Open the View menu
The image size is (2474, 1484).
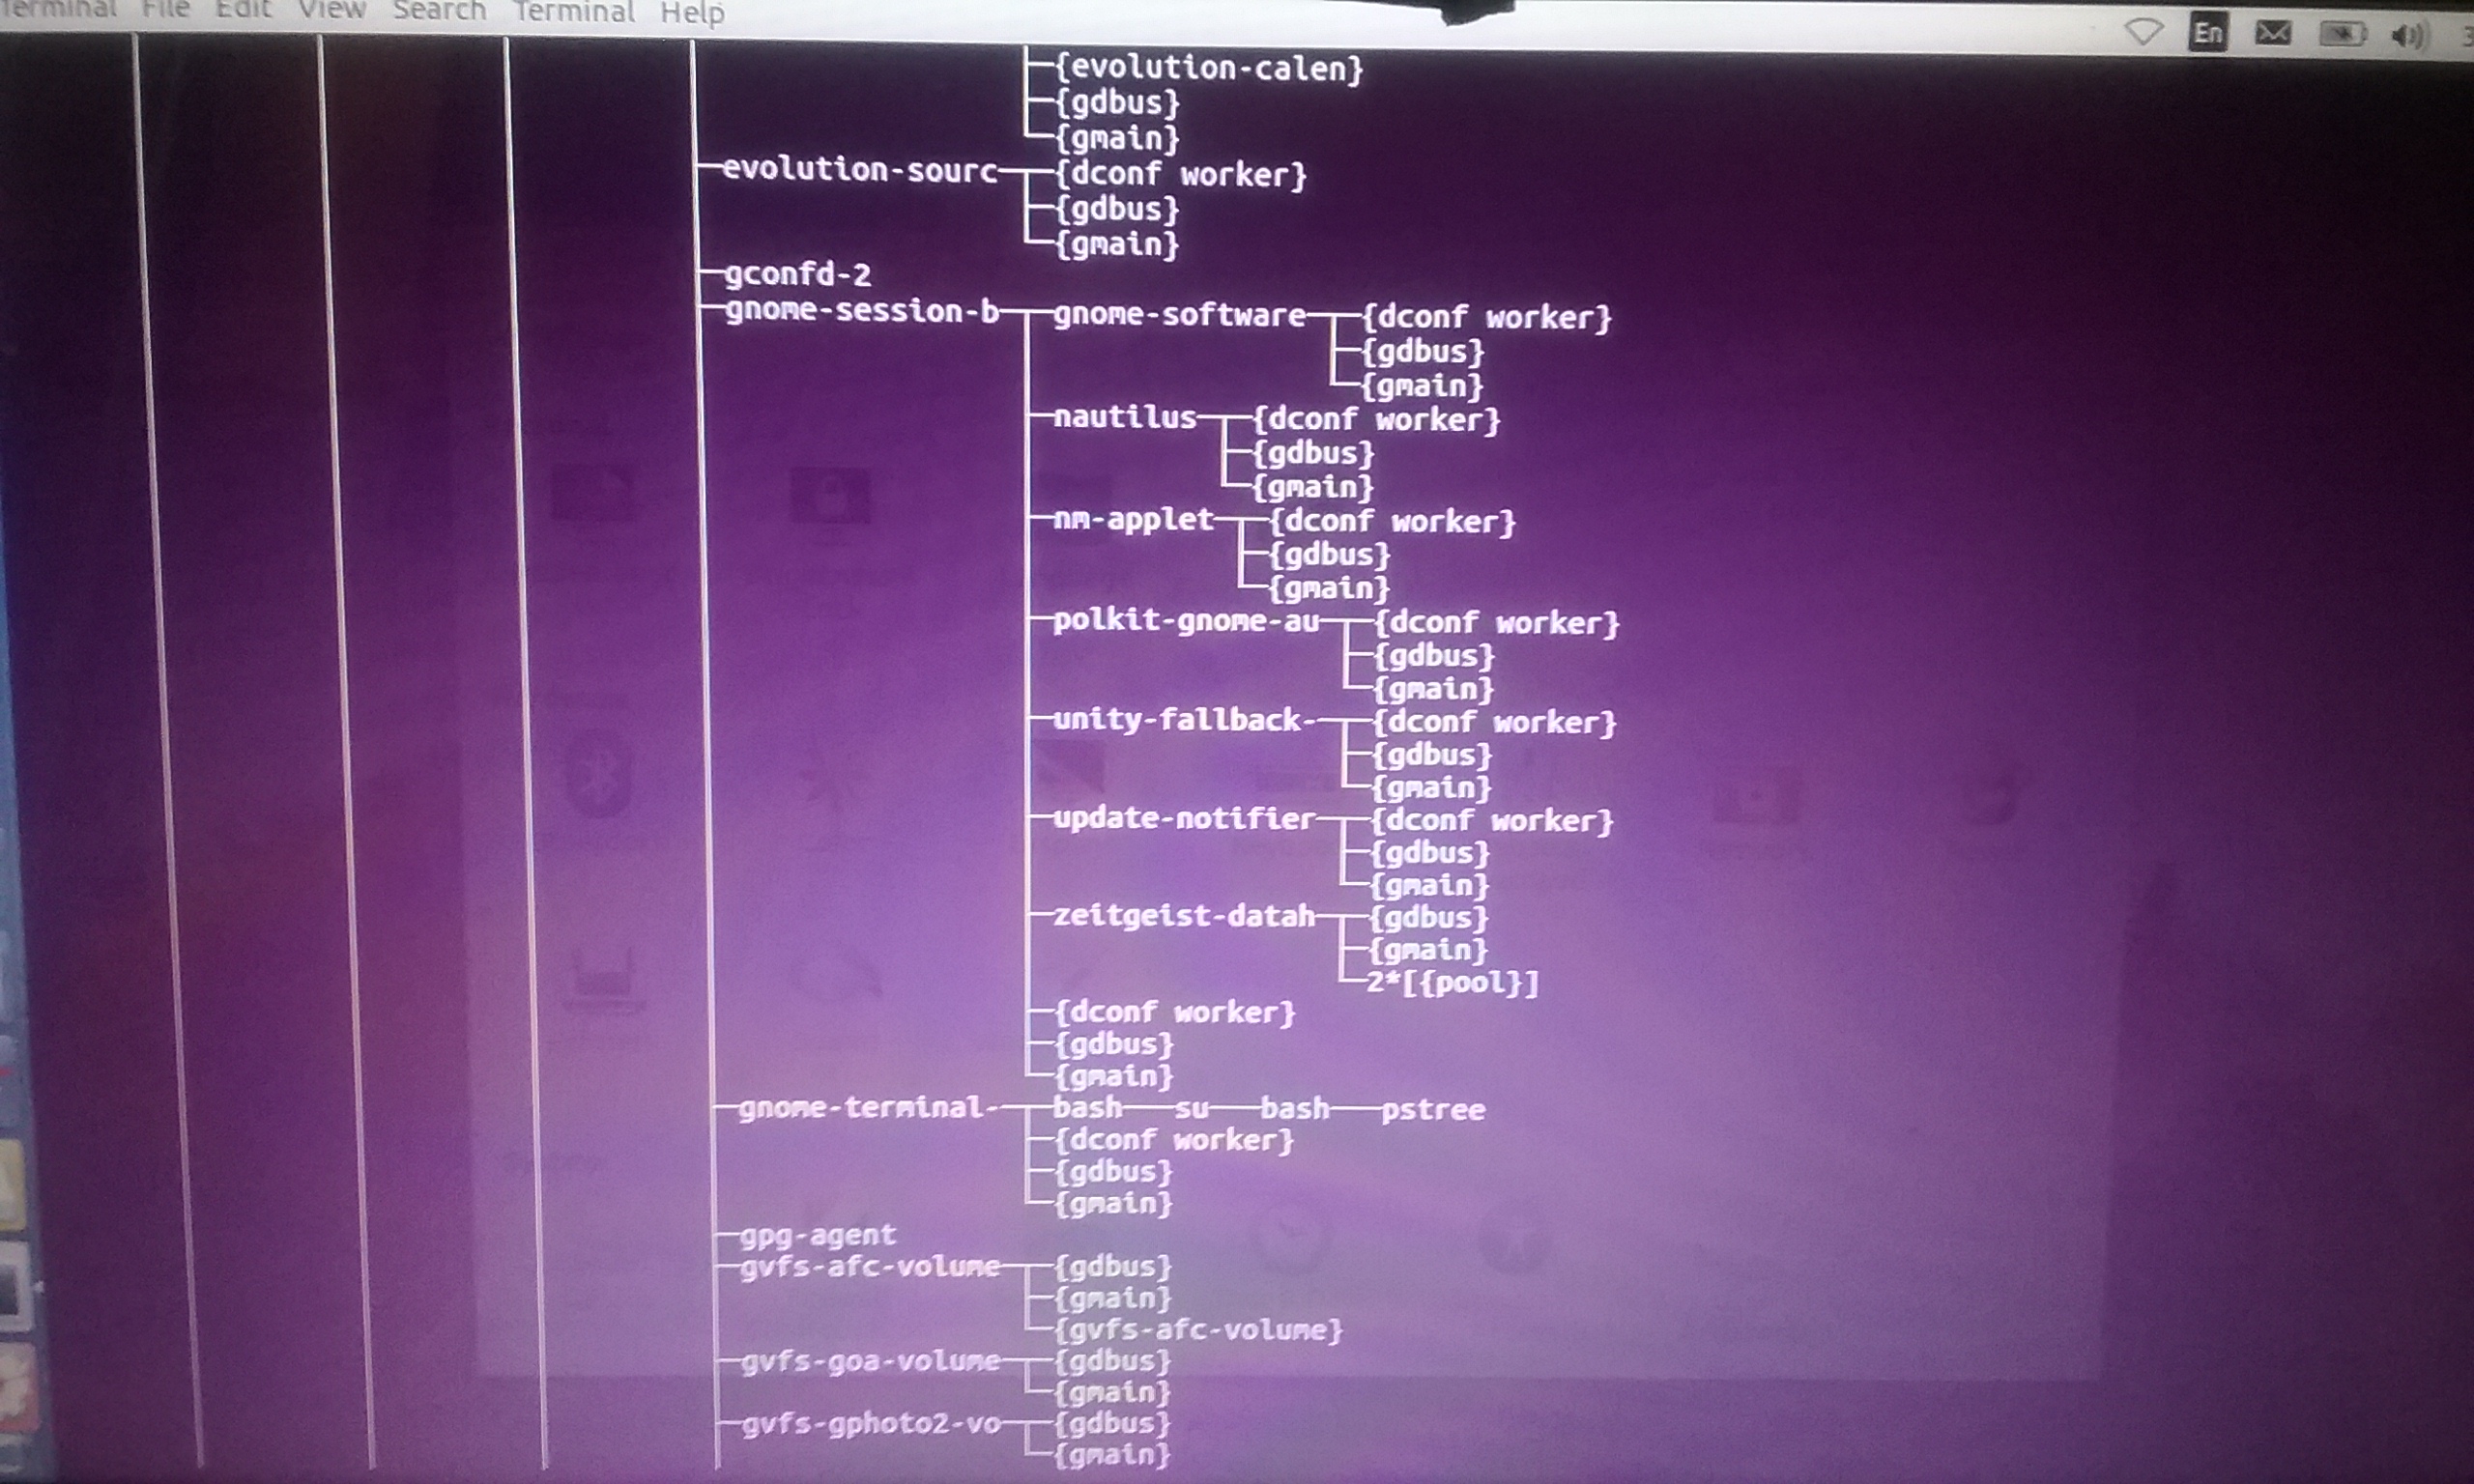[331, 10]
